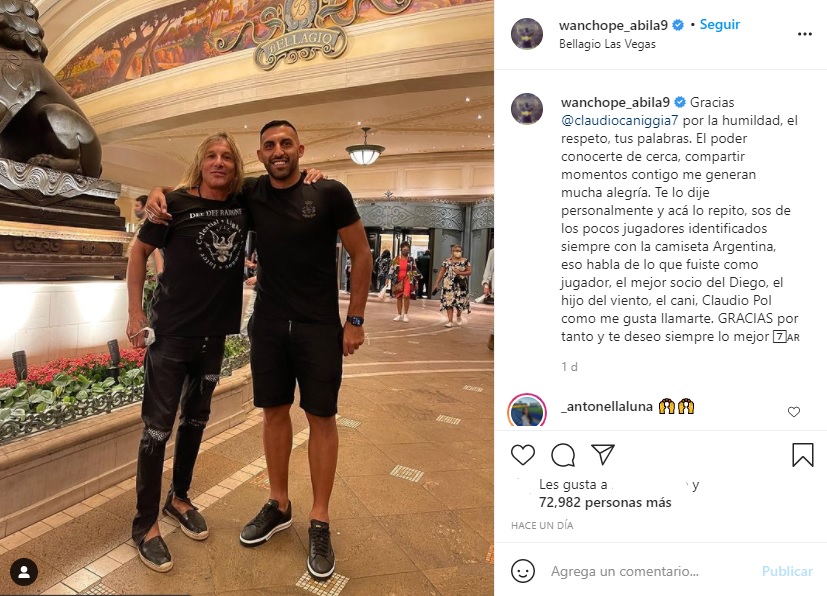Viewport: 827px width, 596px height.
Task: Open emoji picker smiley icon
Action: pos(523,571)
